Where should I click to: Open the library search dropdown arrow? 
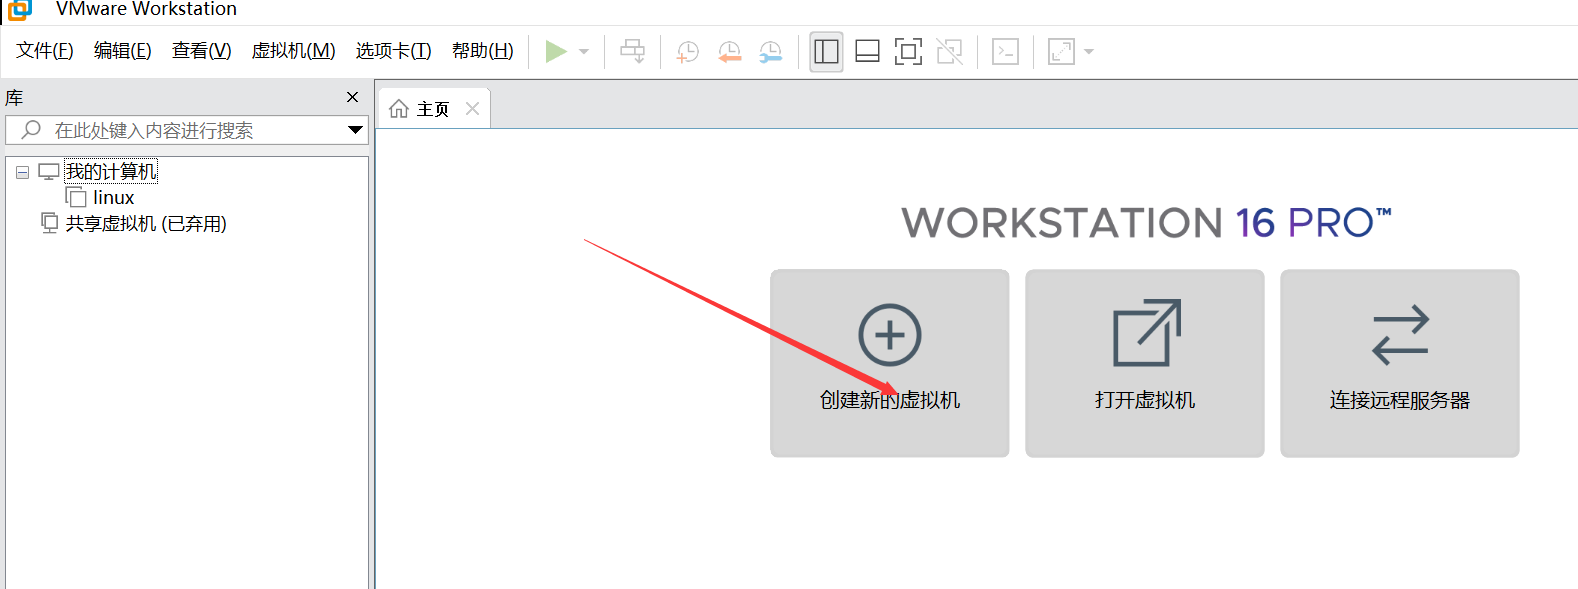pos(355,130)
